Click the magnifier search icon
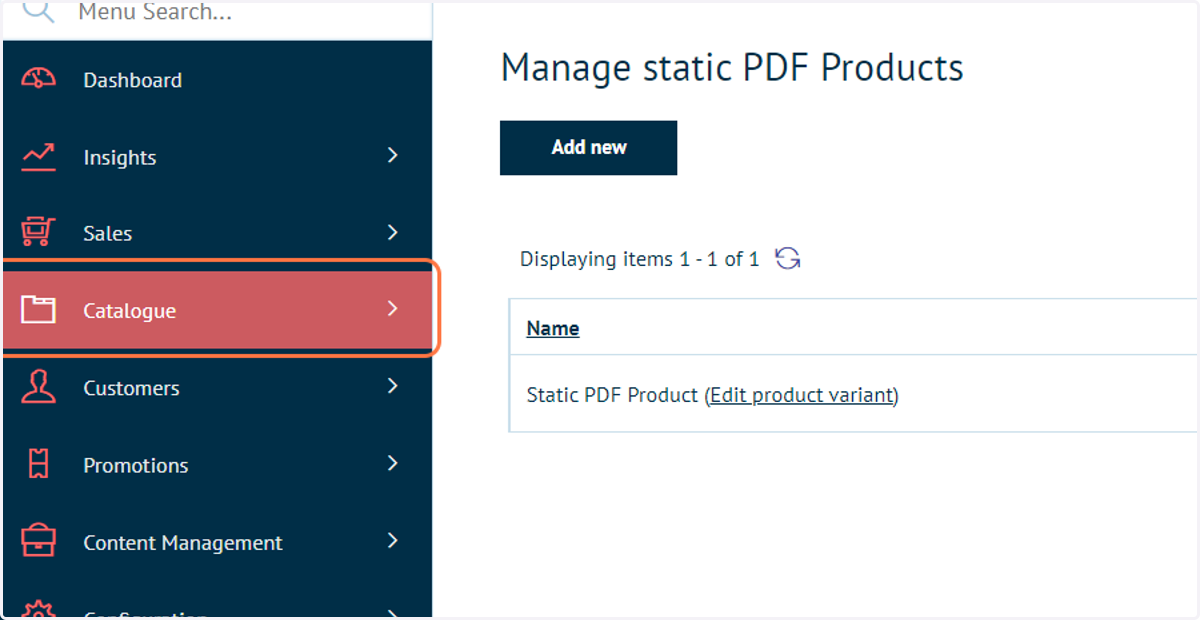 pos(38,10)
